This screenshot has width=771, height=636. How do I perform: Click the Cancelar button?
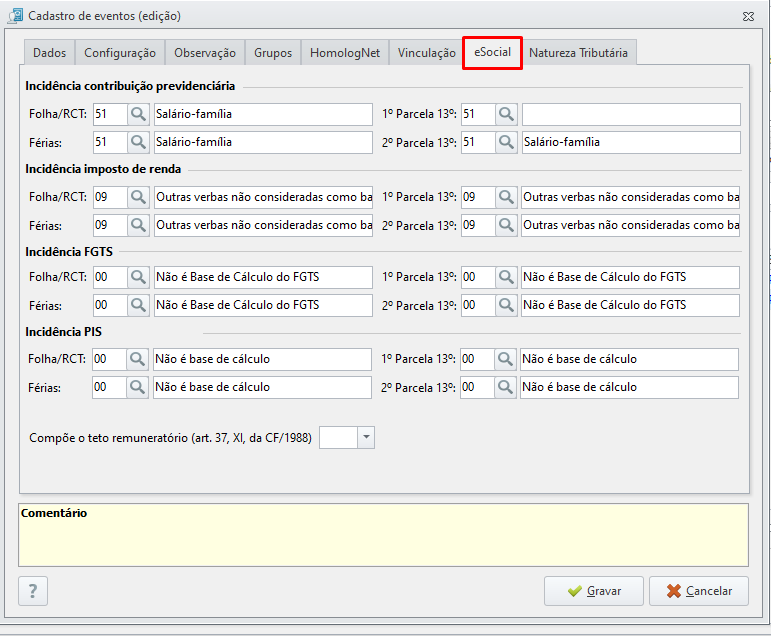click(x=699, y=591)
